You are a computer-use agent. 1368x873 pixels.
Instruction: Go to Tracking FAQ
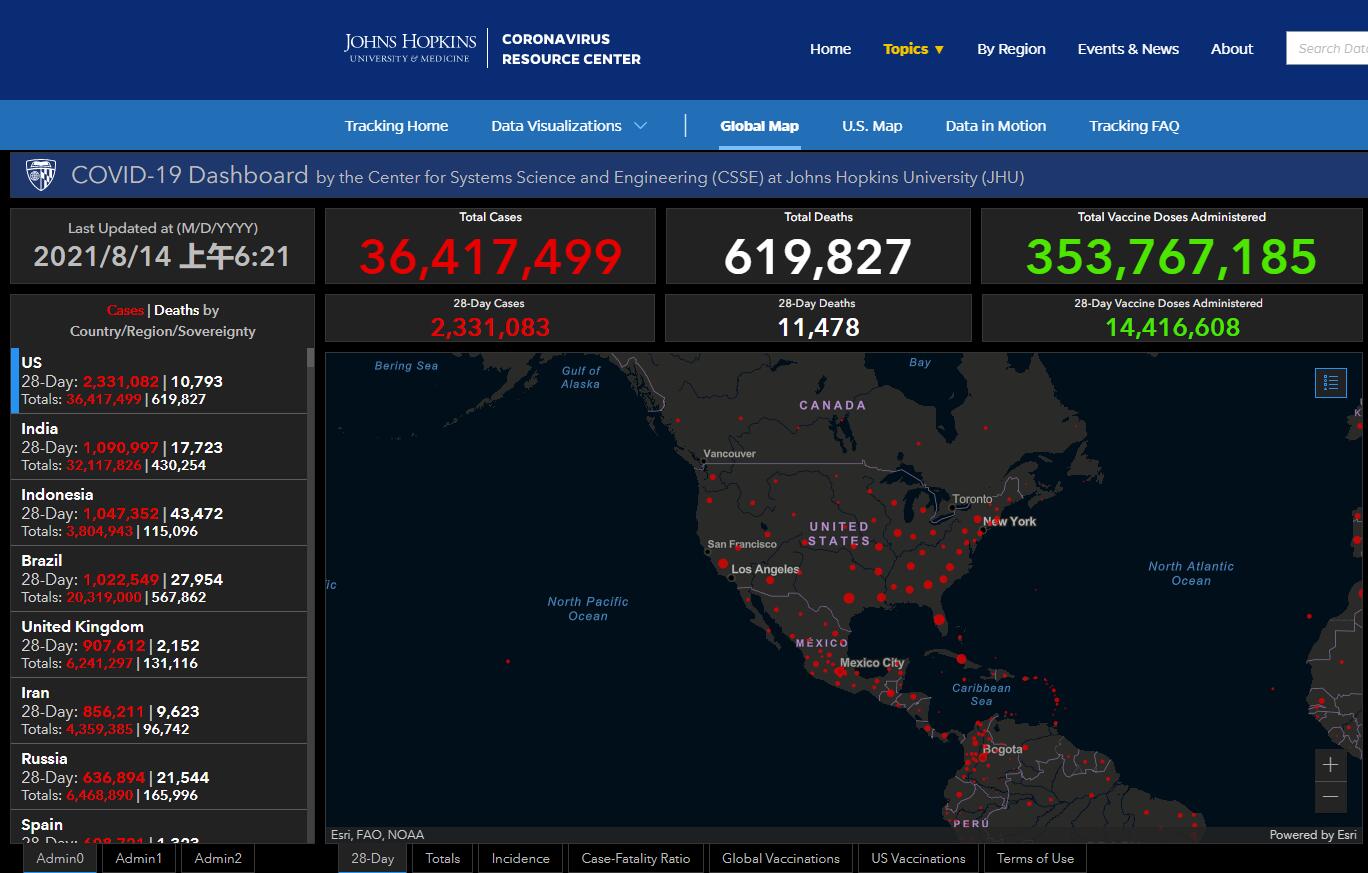pos(1133,126)
